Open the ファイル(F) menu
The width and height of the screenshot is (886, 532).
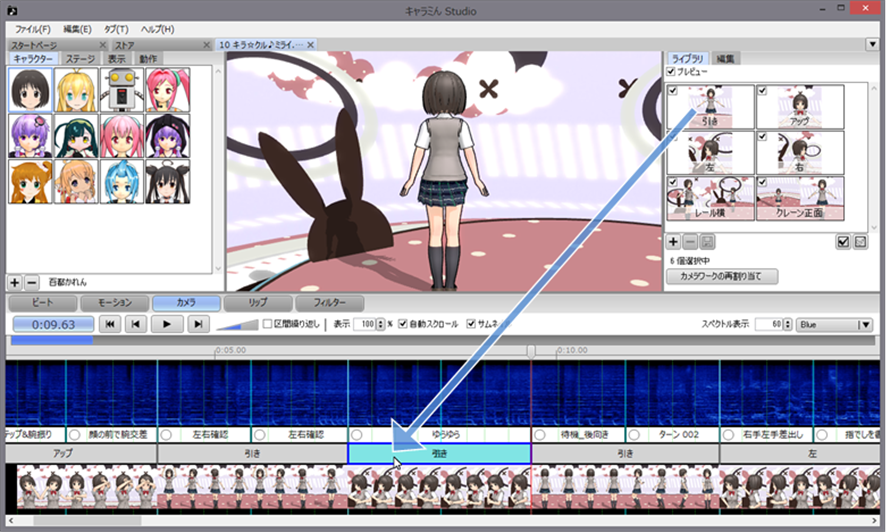[x=32, y=29]
